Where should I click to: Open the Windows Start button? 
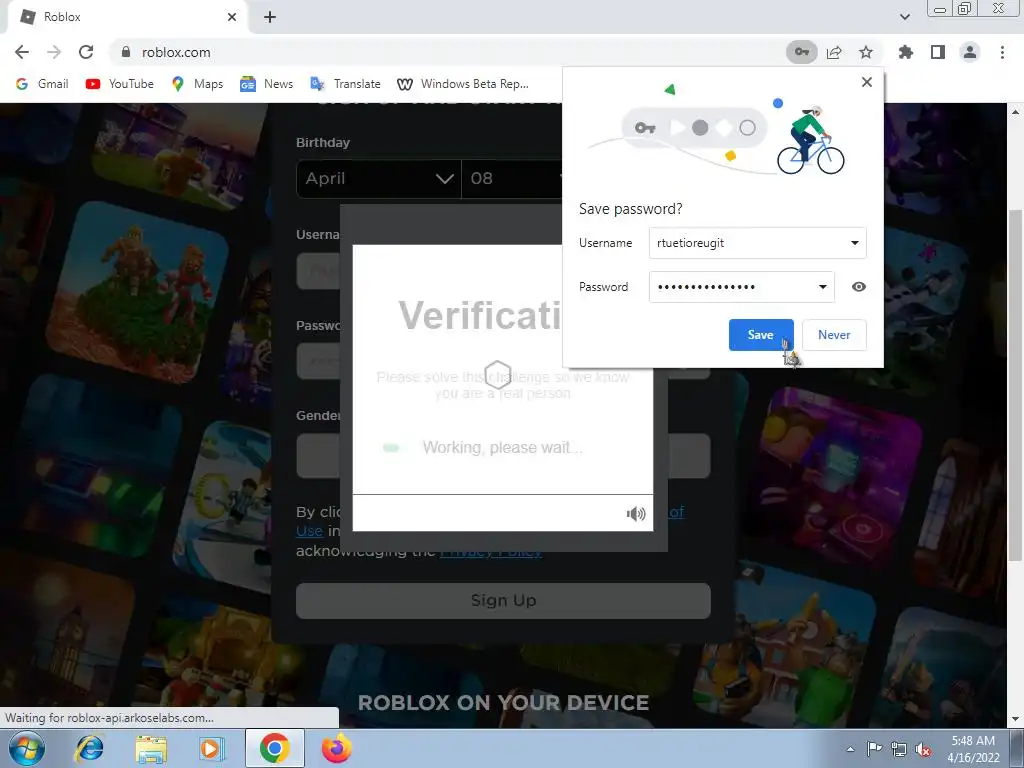coord(27,748)
